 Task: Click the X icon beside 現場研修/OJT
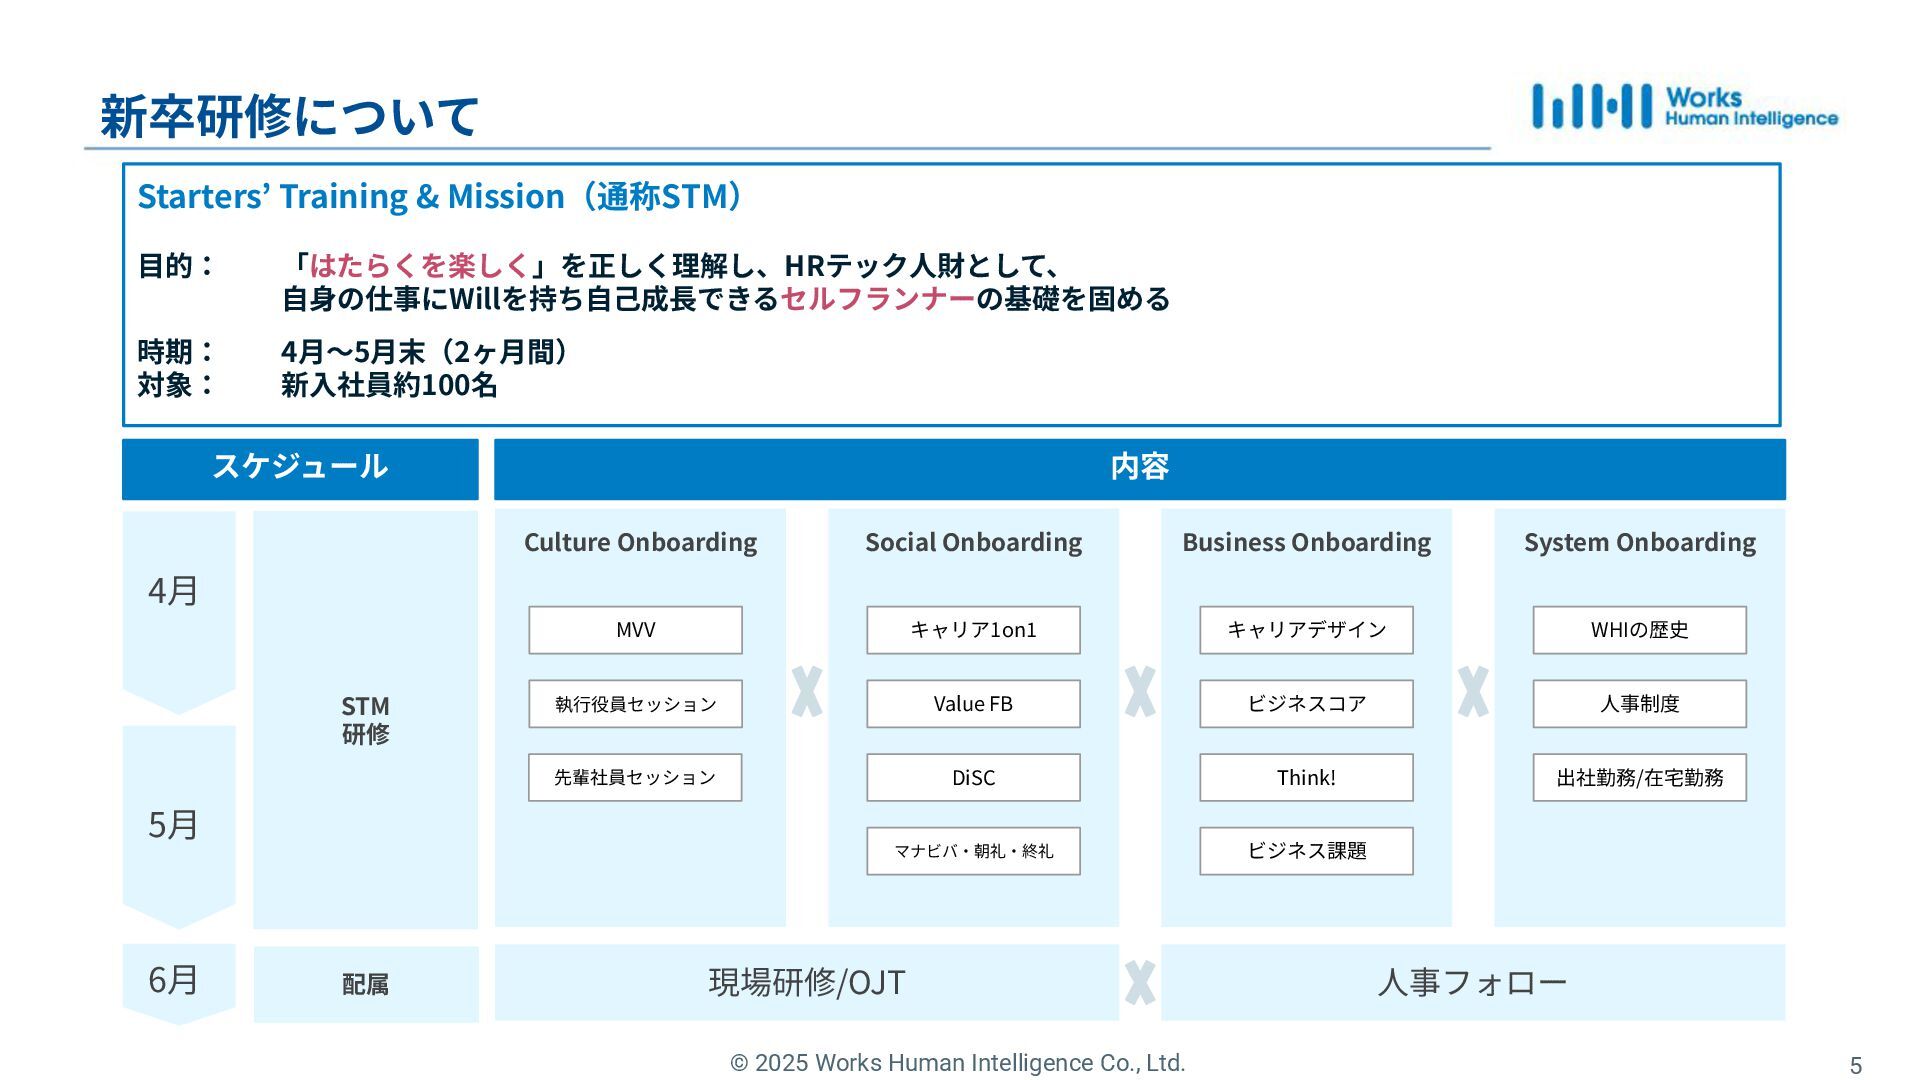click(x=1140, y=982)
